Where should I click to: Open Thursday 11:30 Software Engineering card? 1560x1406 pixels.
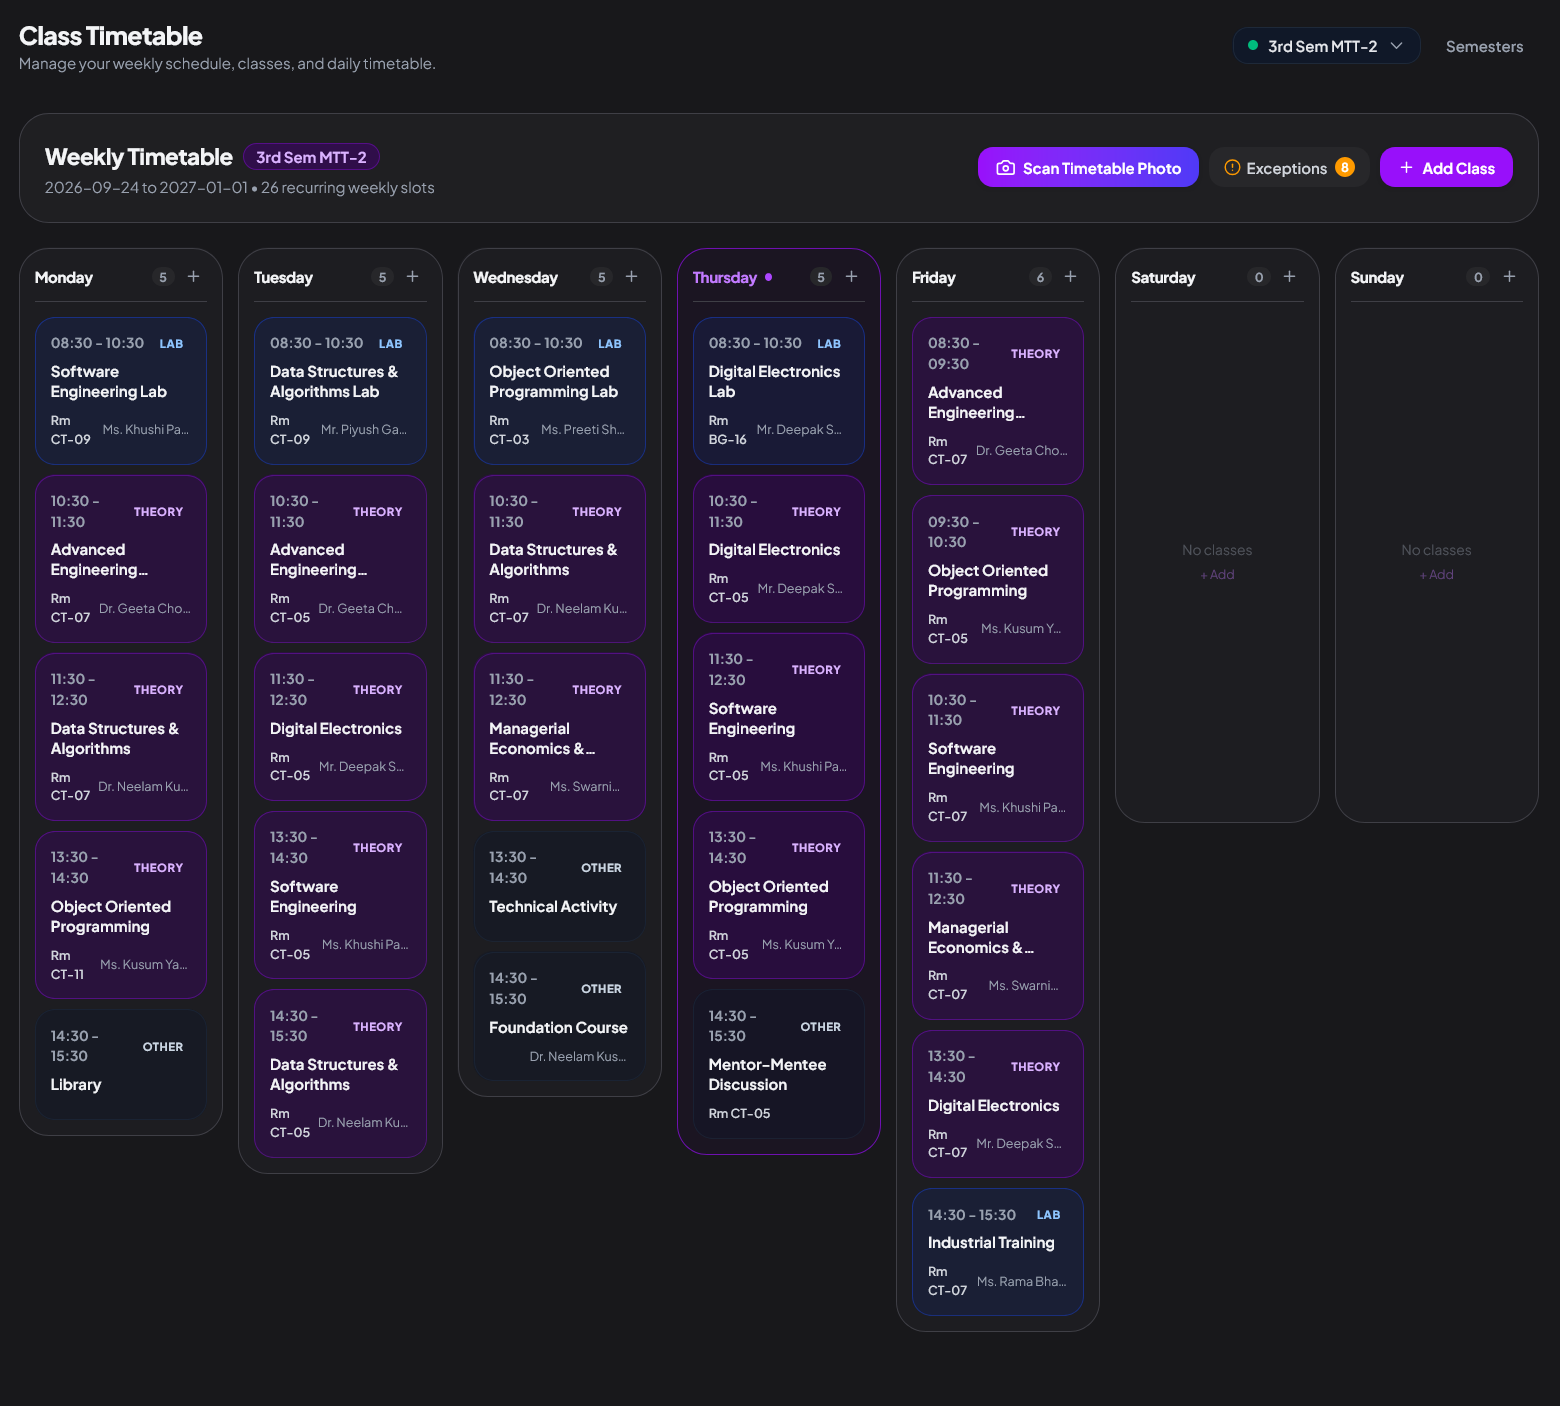tap(779, 717)
